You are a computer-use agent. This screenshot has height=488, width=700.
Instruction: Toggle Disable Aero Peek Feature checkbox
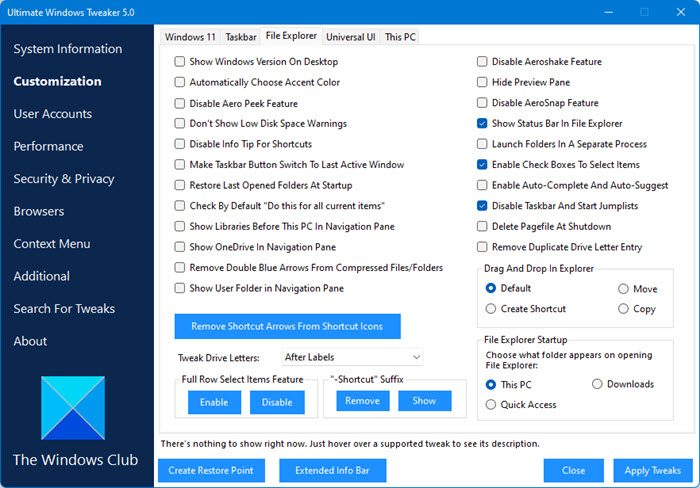pyautogui.click(x=180, y=103)
